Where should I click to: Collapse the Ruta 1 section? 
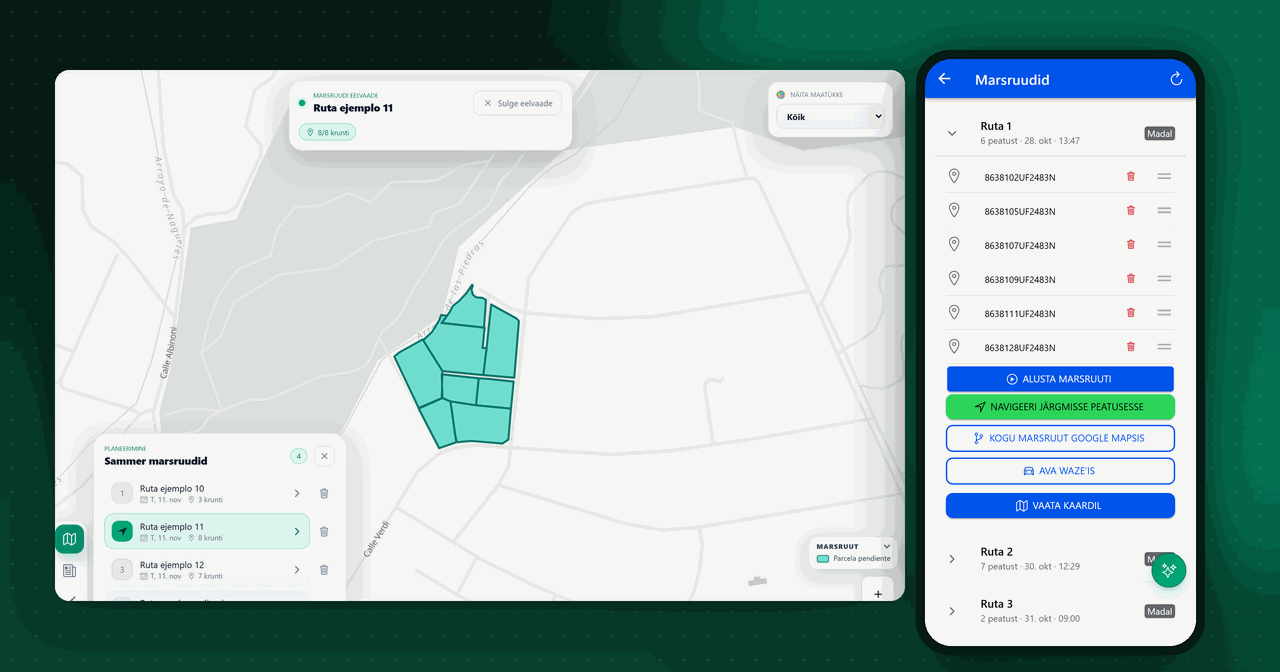pyautogui.click(x=952, y=133)
